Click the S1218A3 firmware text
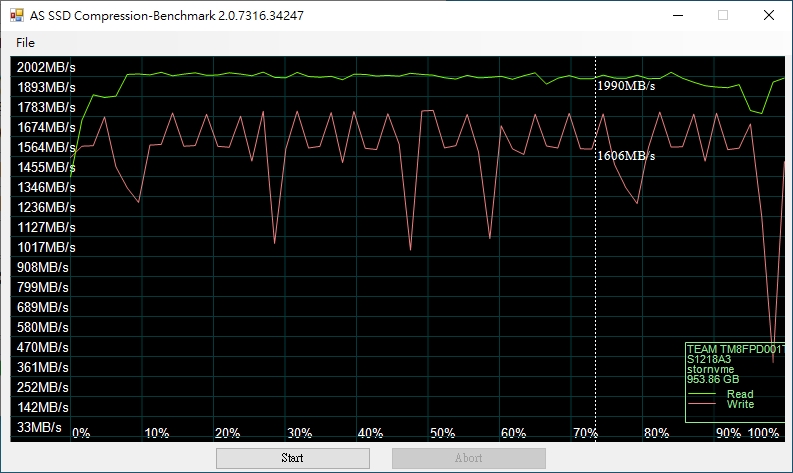 pos(709,359)
